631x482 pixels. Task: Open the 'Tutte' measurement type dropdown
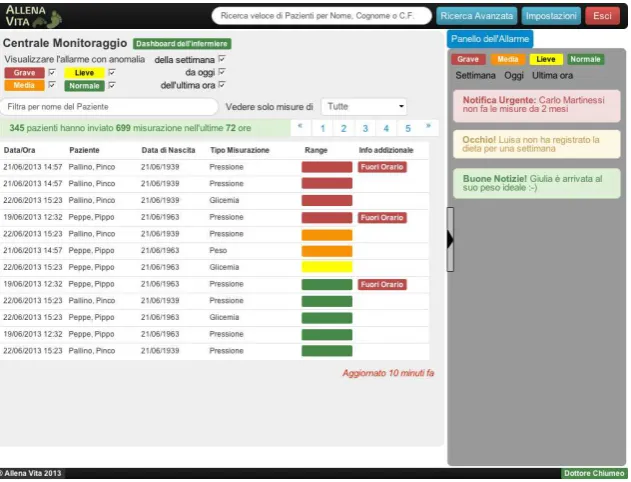pyautogui.click(x=364, y=107)
